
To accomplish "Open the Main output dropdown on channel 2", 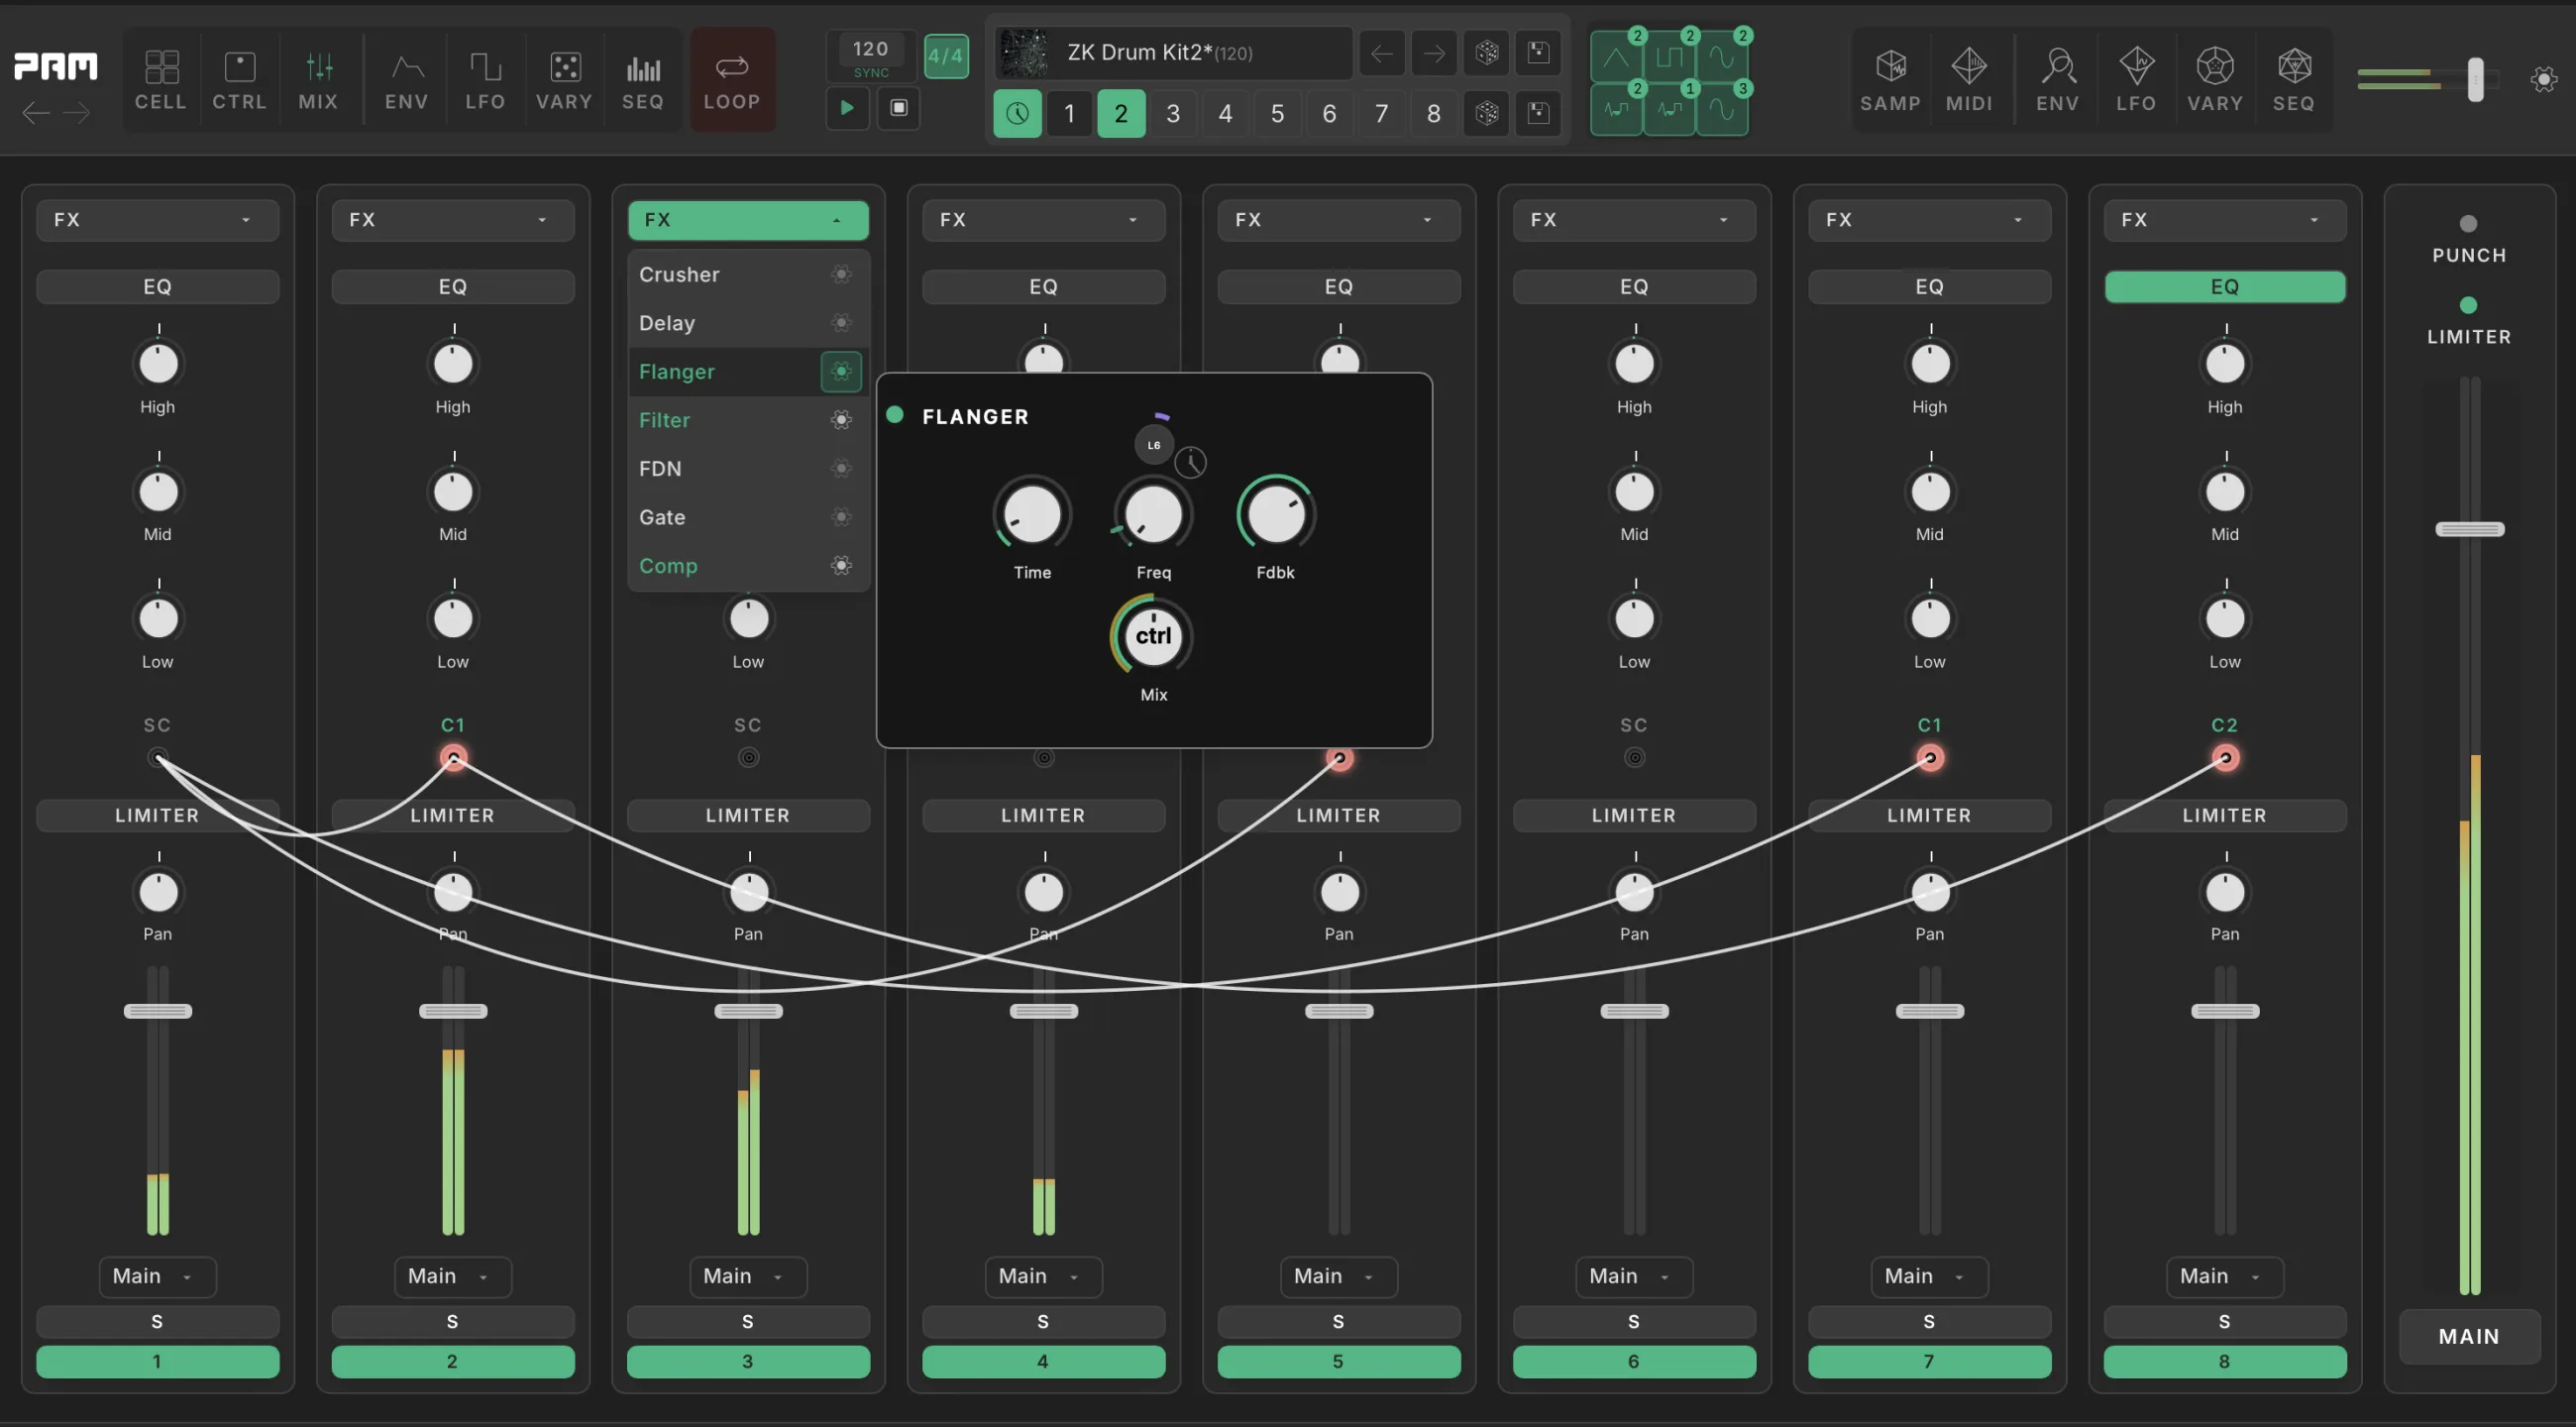I will pos(452,1276).
